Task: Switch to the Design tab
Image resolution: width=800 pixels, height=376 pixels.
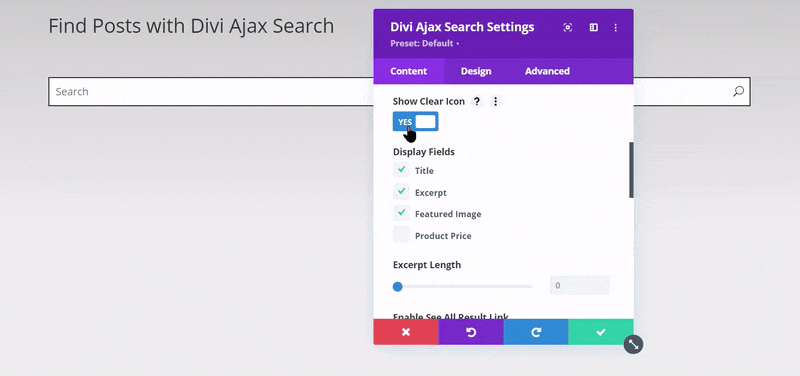Action: tap(476, 71)
